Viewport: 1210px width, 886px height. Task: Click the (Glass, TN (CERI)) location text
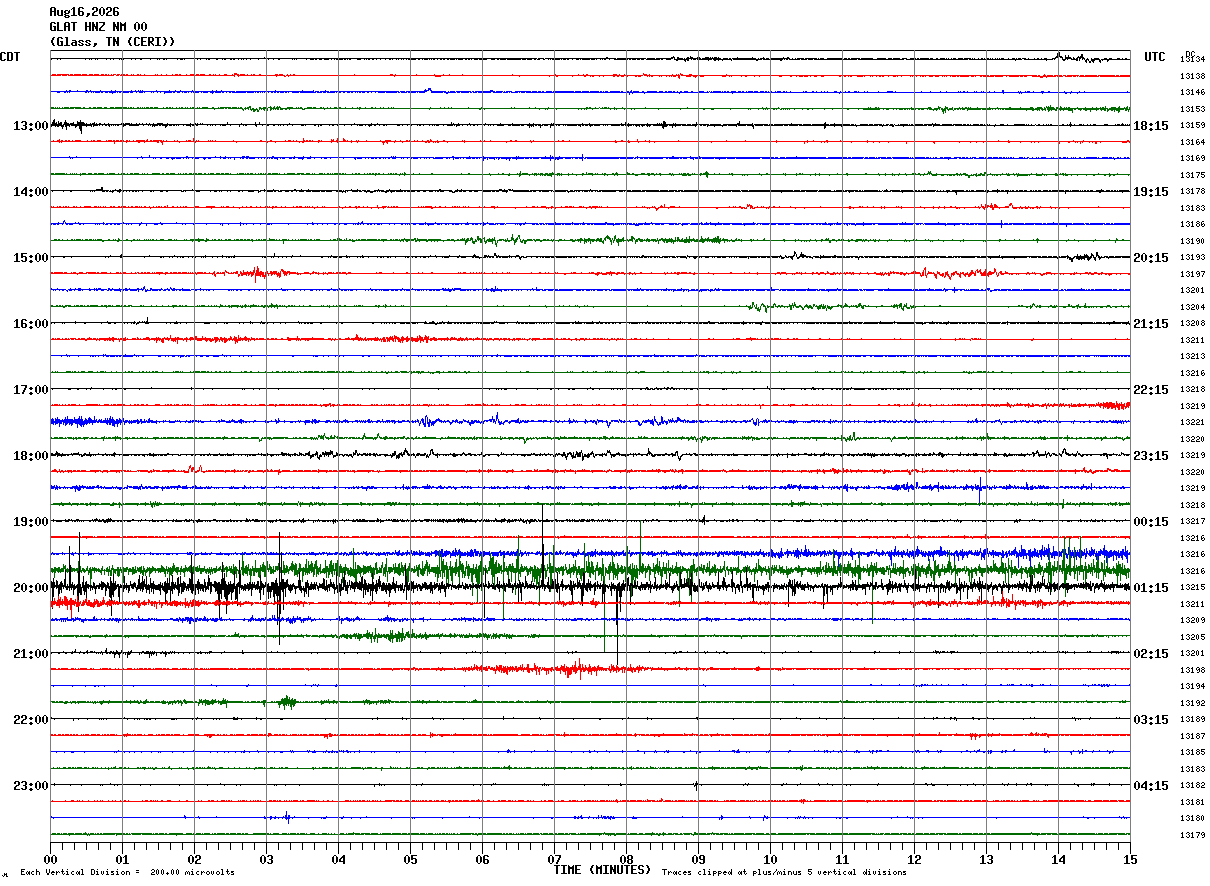[113, 42]
